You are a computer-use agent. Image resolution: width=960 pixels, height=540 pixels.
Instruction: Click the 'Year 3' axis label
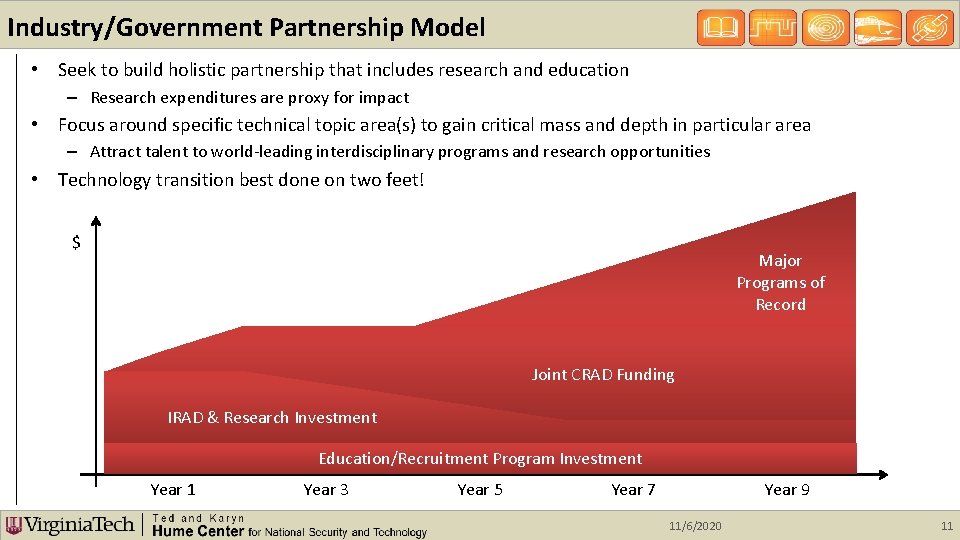(x=326, y=490)
